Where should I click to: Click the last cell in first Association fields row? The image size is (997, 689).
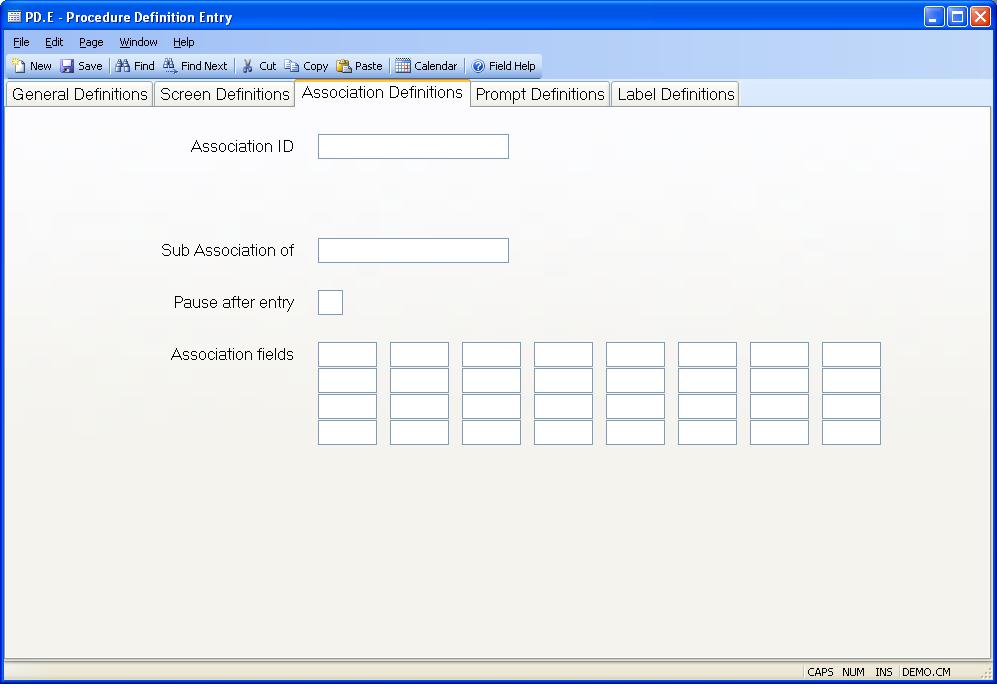pyautogui.click(x=851, y=355)
